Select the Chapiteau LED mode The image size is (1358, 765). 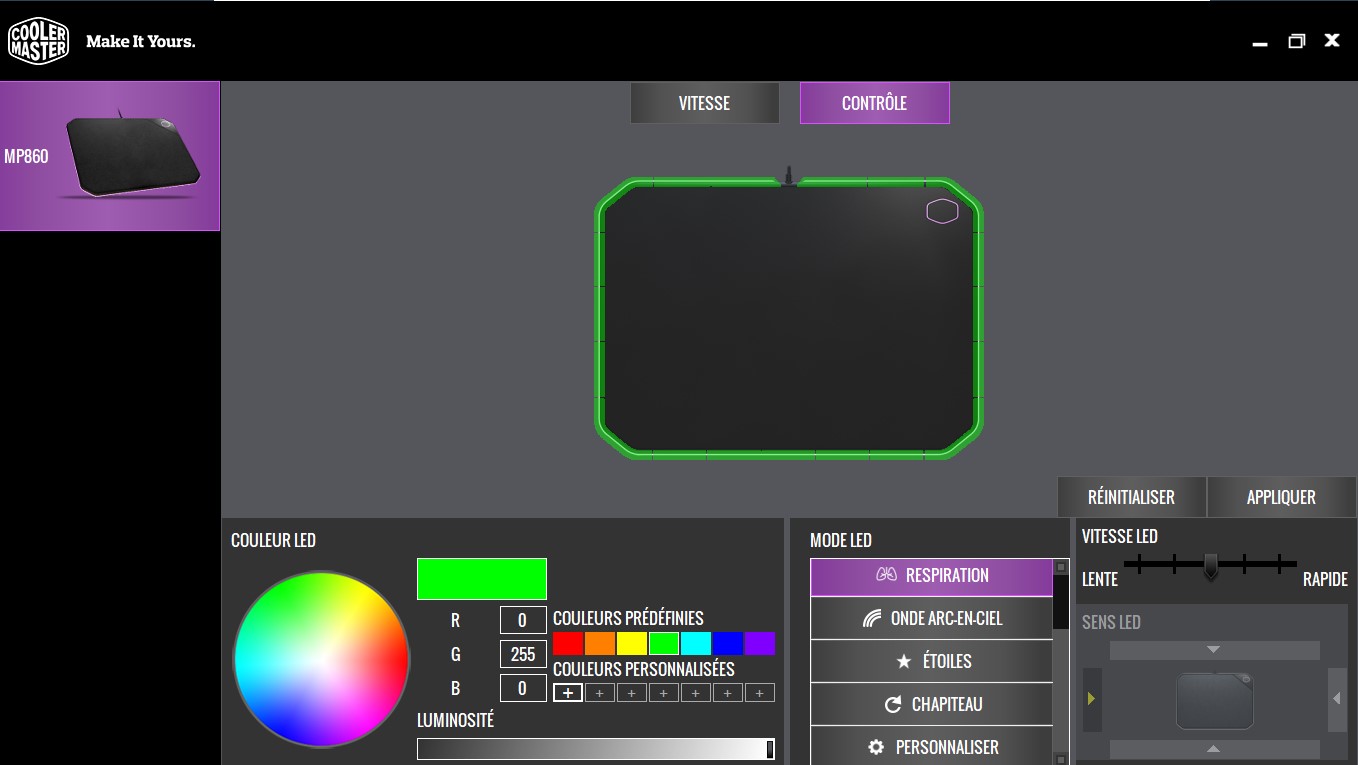point(931,705)
